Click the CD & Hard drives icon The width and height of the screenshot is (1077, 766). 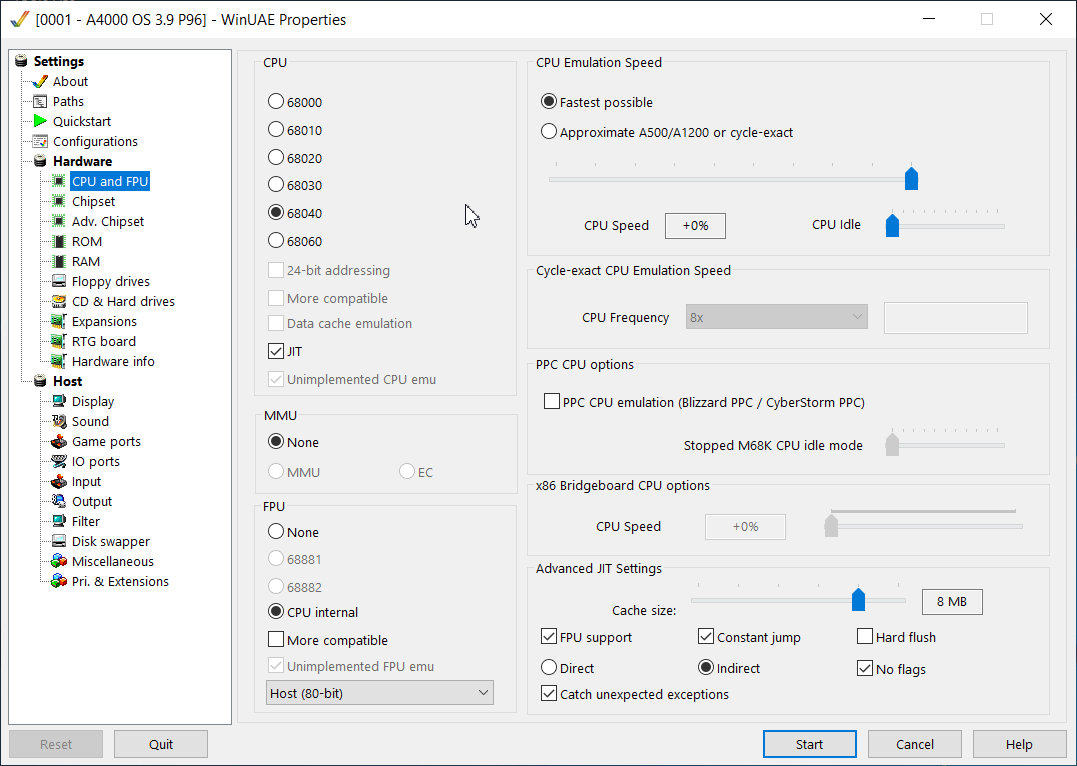(x=59, y=301)
